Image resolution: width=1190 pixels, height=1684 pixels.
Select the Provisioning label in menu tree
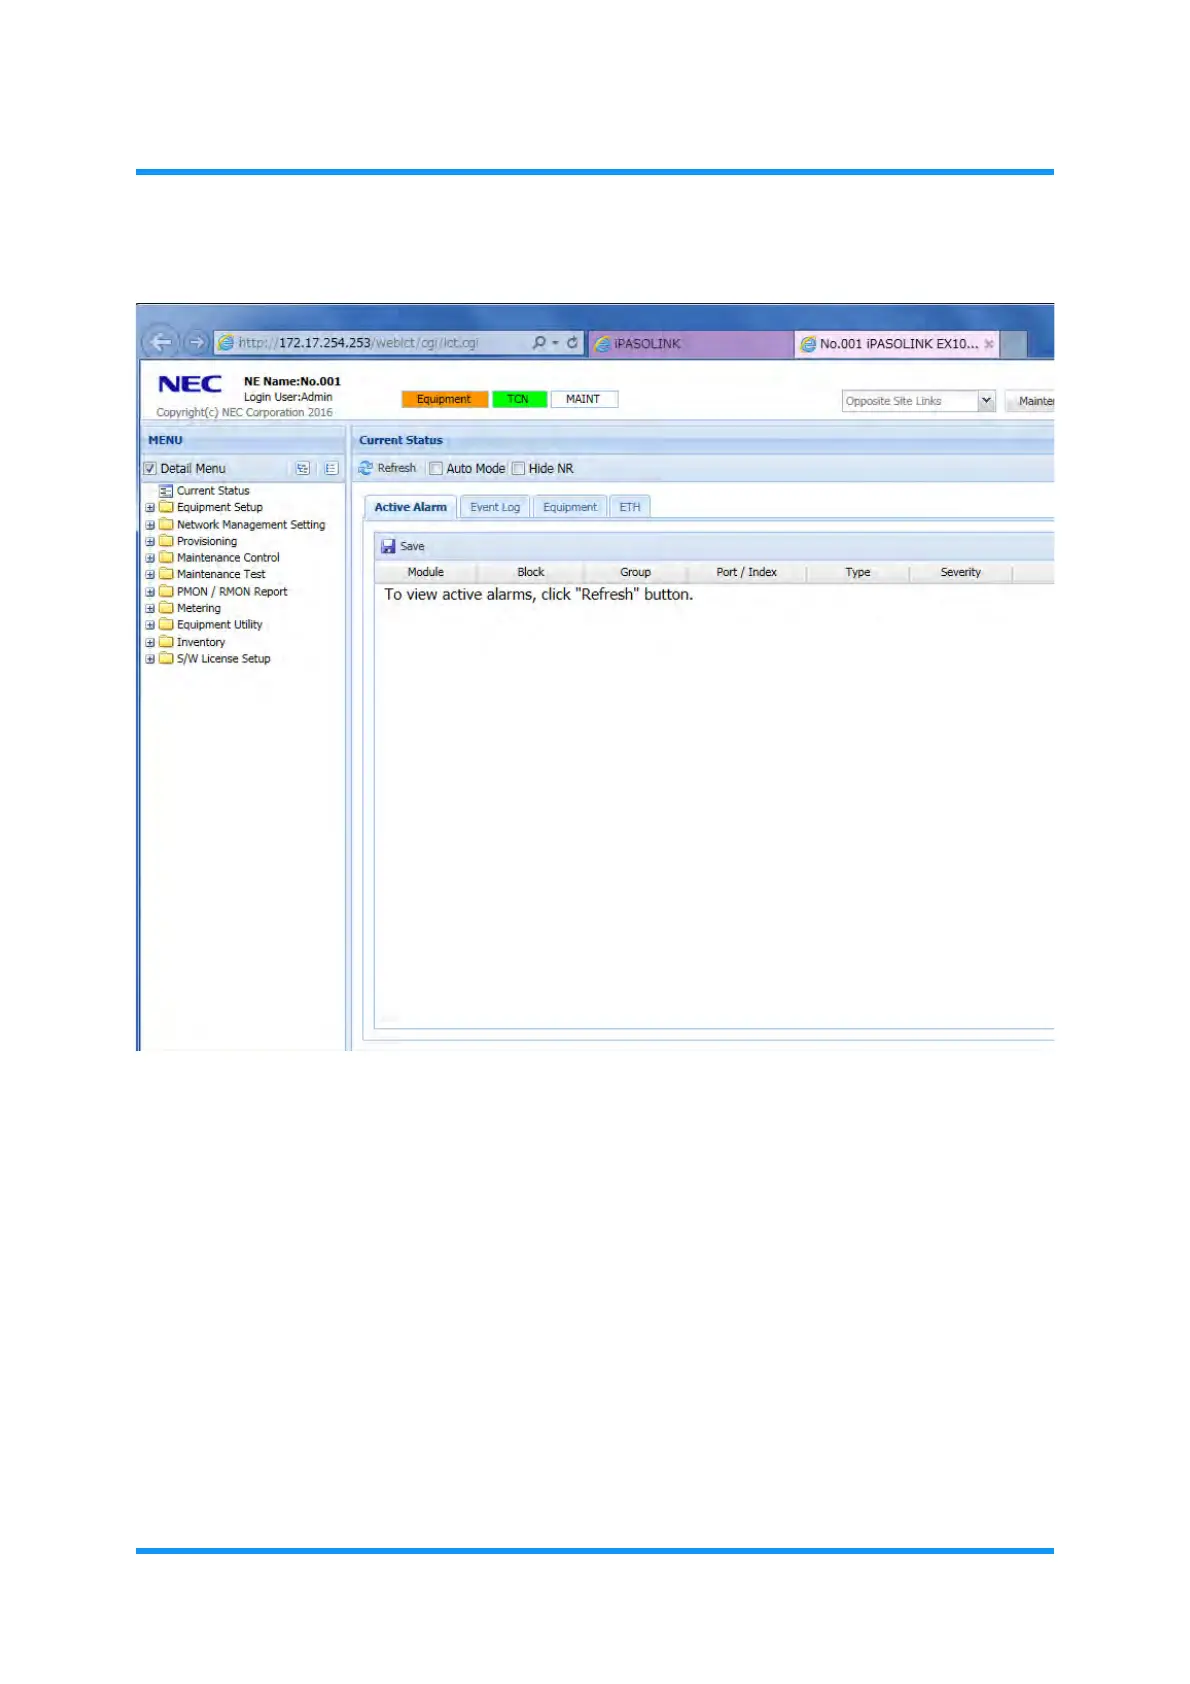coord(207,542)
